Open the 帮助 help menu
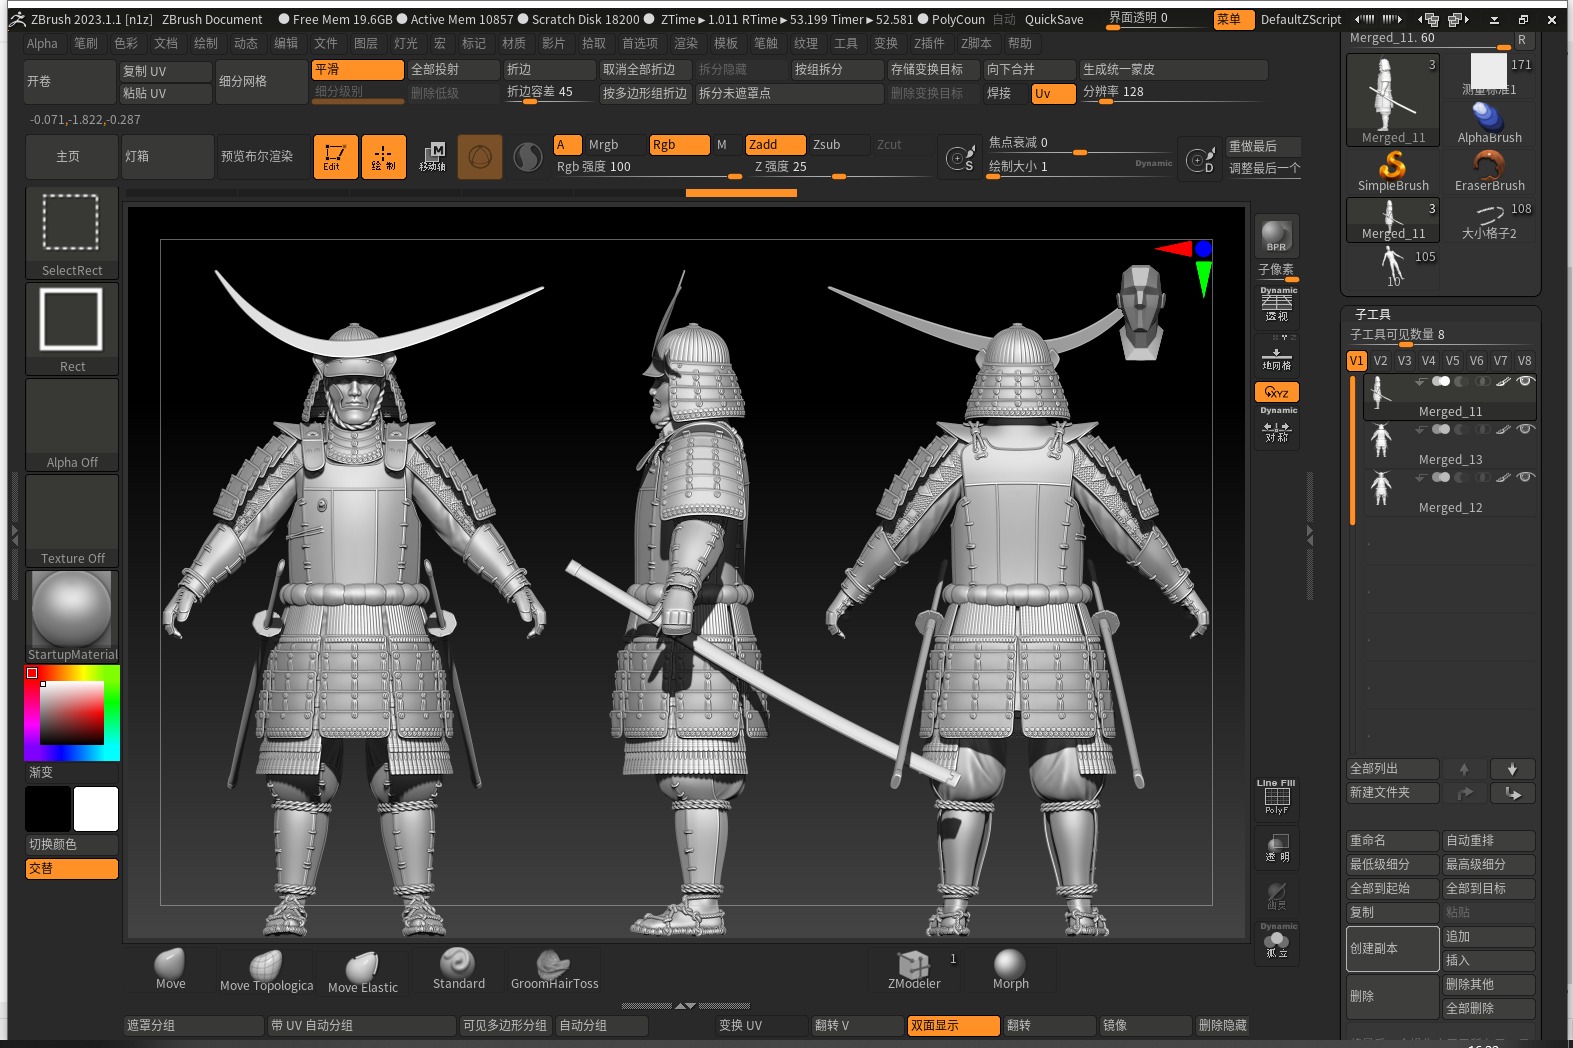This screenshot has height=1048, width=1573. pyautogui.click(x=1019, y=43)
